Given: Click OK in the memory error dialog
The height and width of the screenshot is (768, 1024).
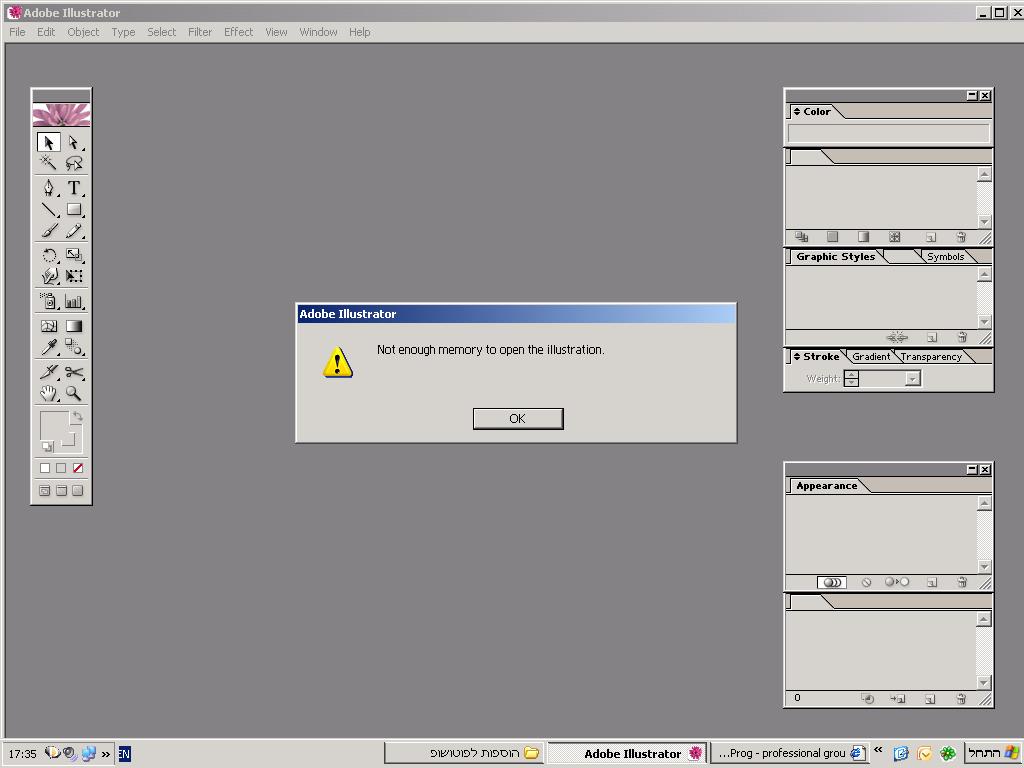Looking at the screenshot, I should point(518,419).
